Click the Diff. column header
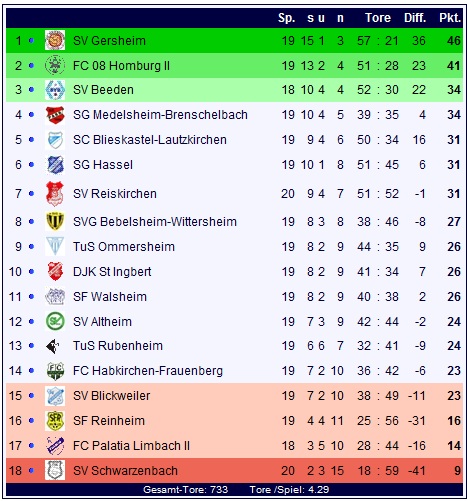 click(x=415, y=18)
